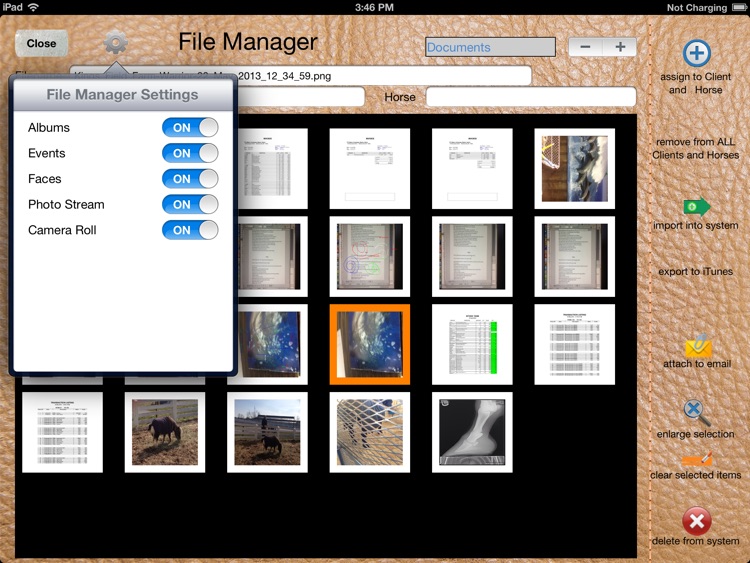Click import into system label
Screen dimensions: 750x563
click(695, 225)
